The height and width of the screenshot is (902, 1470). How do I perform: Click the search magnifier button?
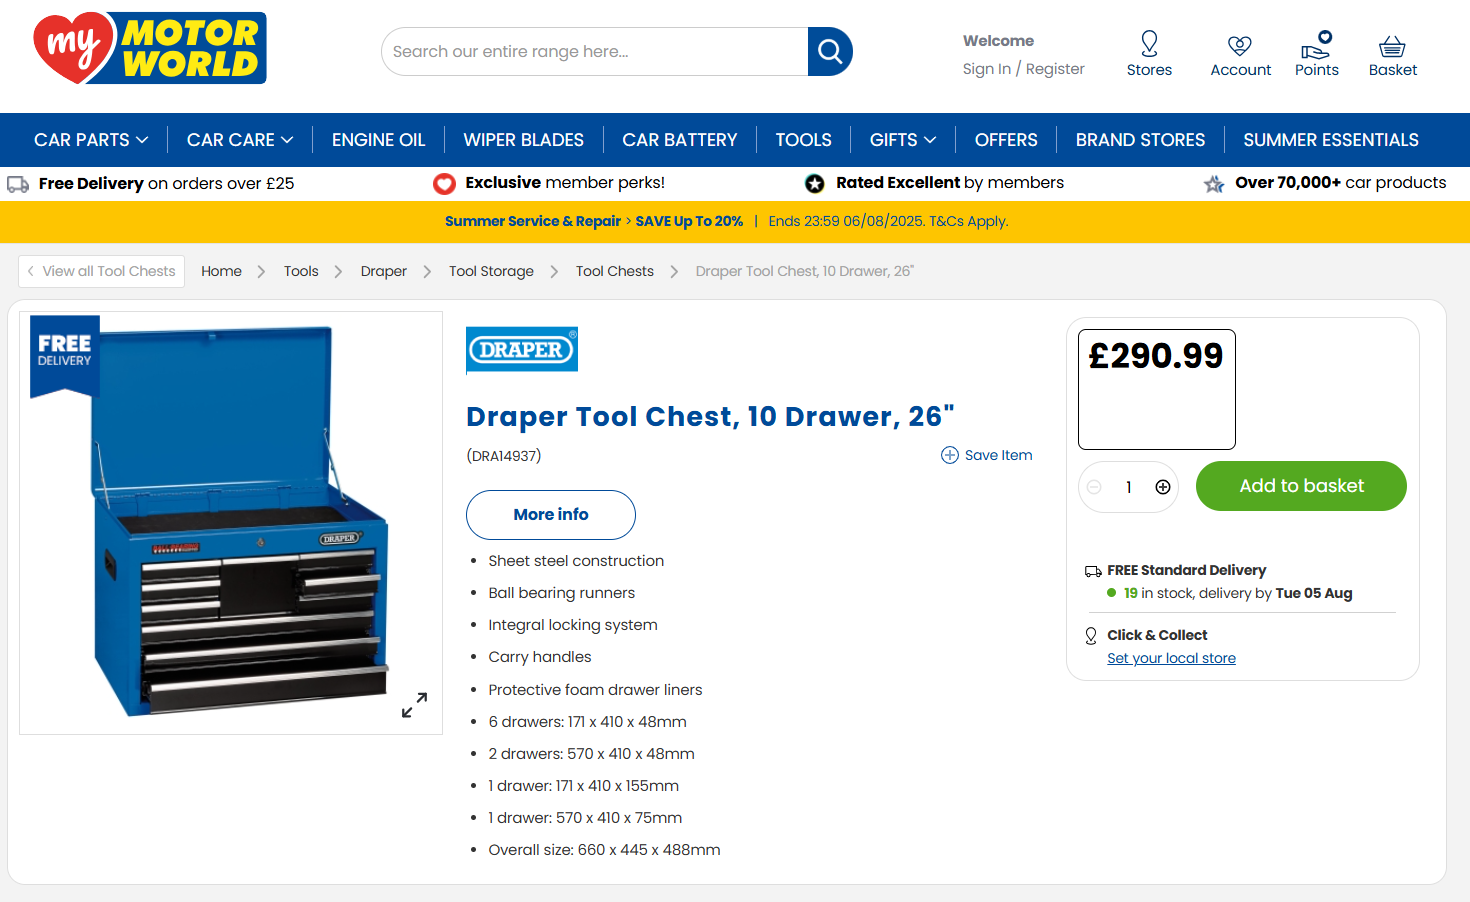(829, 52)
